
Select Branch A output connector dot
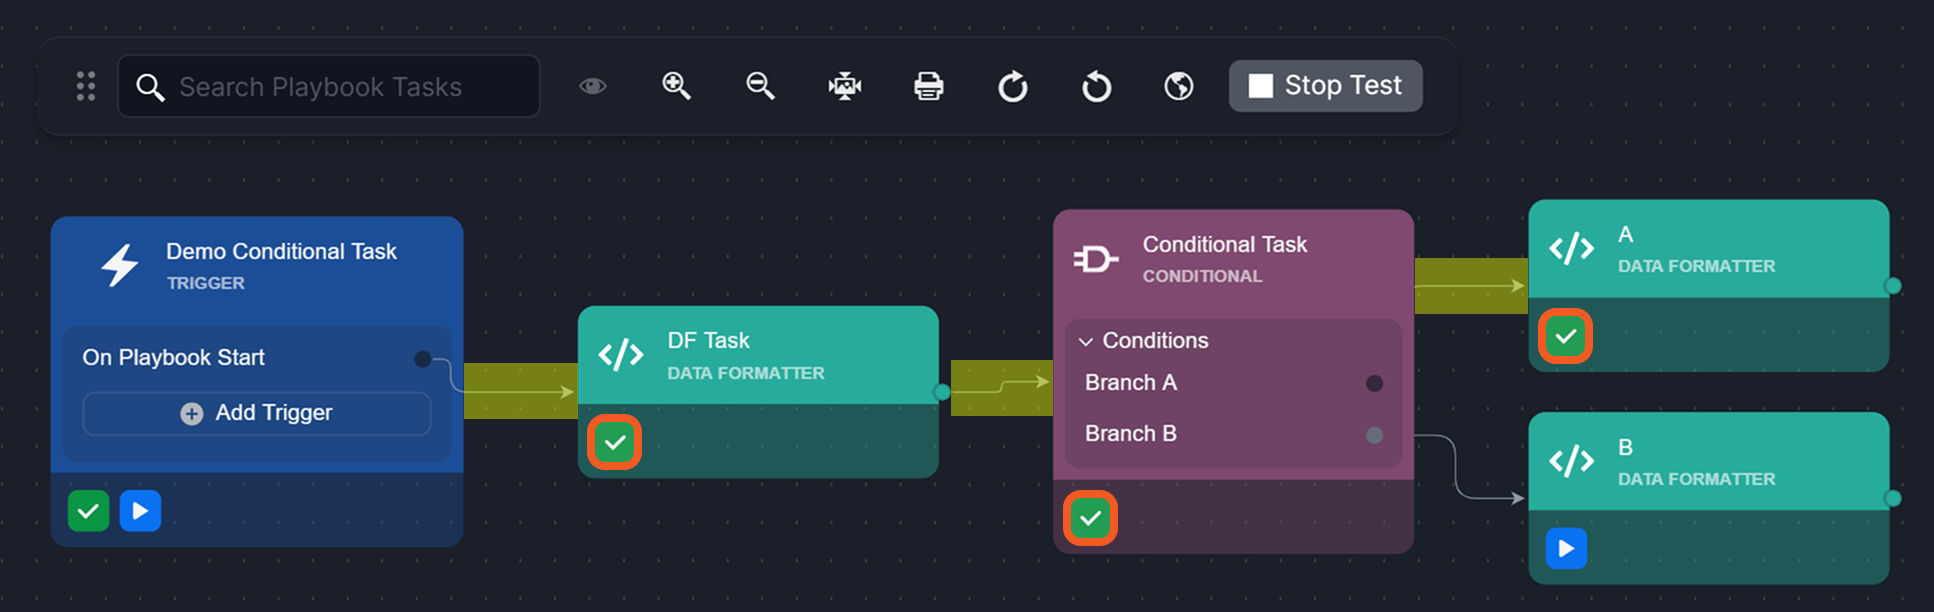1374,383
